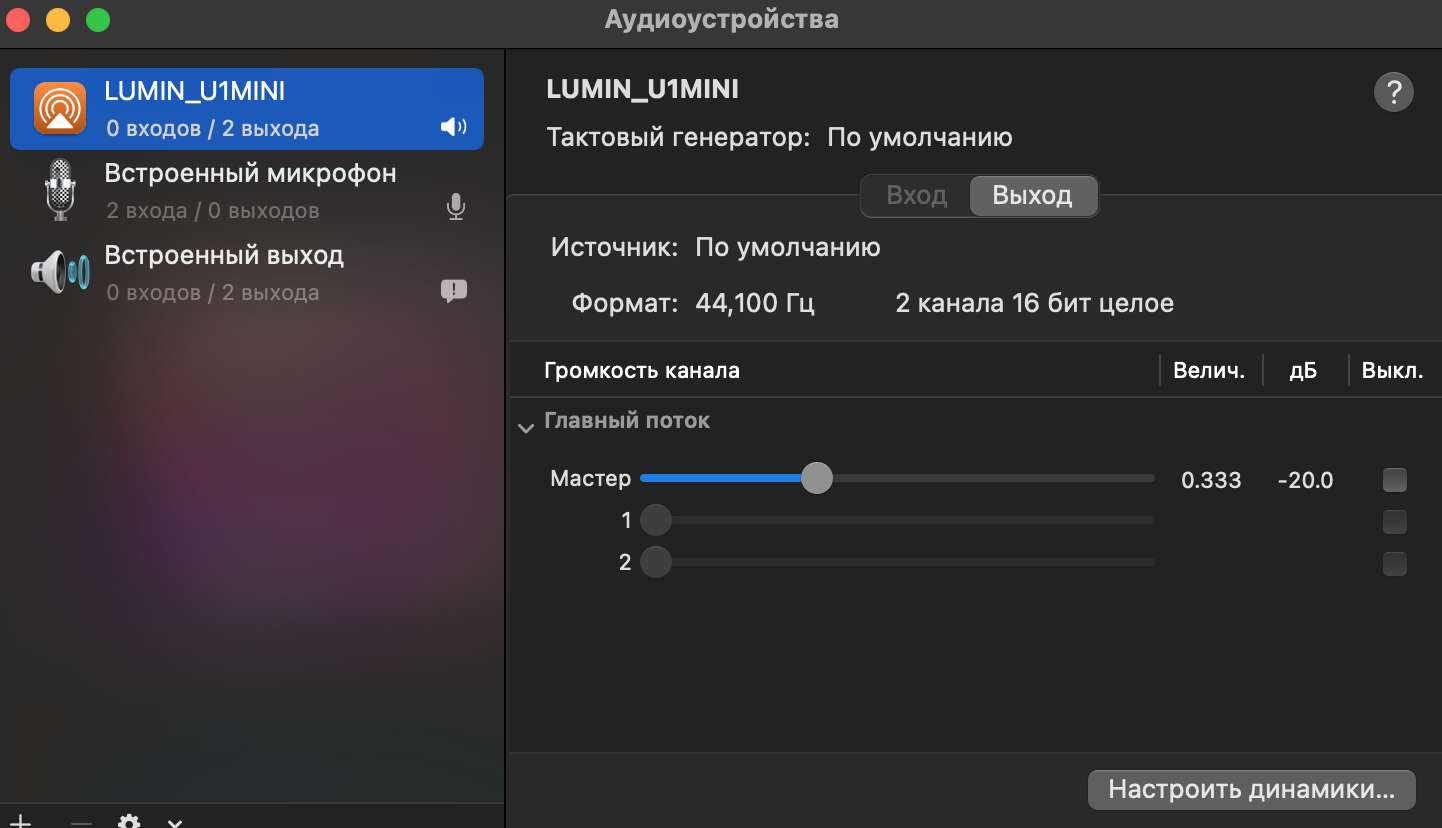The width and height of the screenshot is (1442, 828).
Task: Open the 44,100 Гц sample rate selector
Action: pyautogui.click(x=755, y=303)
